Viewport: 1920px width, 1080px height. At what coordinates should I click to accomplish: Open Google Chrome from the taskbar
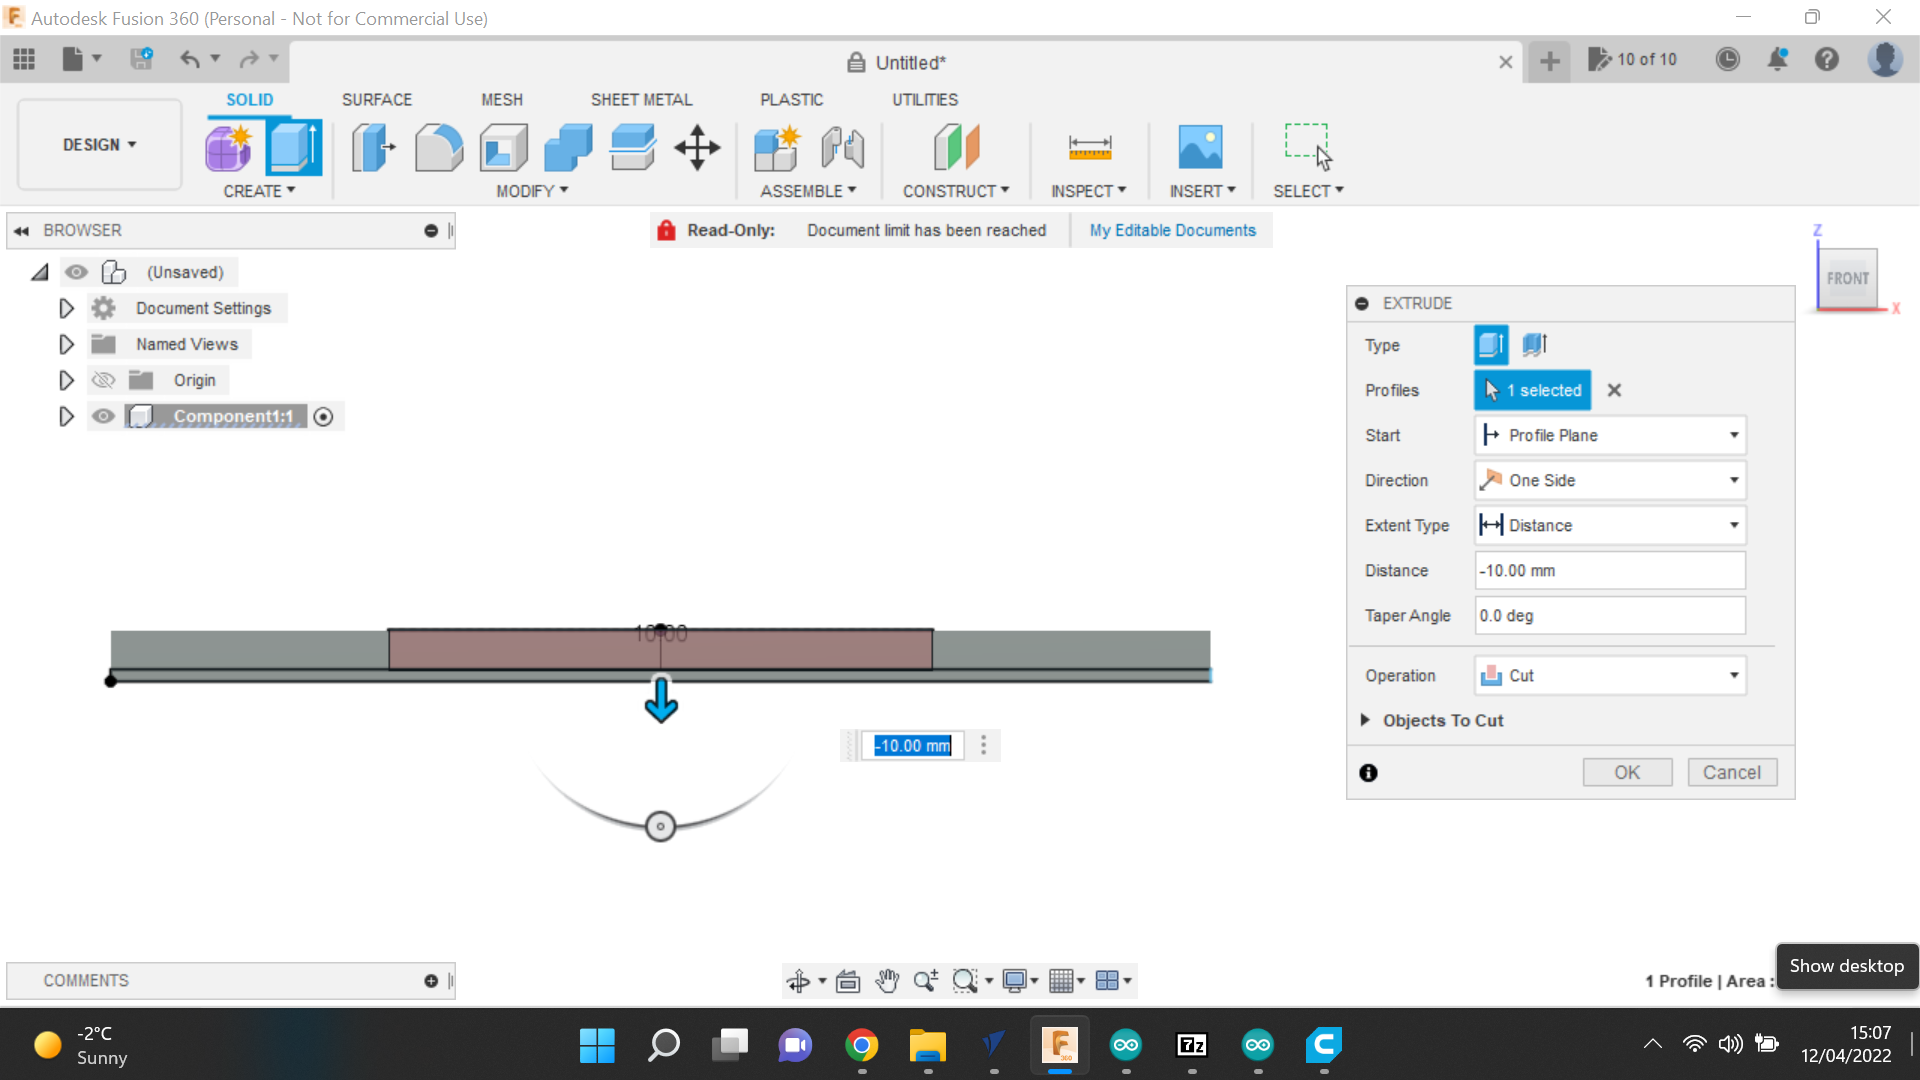(x=861, y=1046)
